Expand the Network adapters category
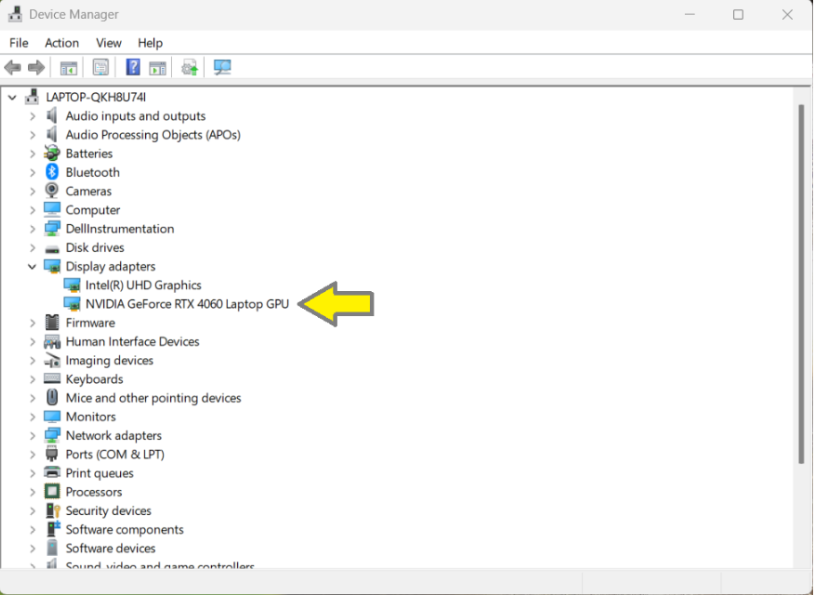 click(x=32, y=436)
